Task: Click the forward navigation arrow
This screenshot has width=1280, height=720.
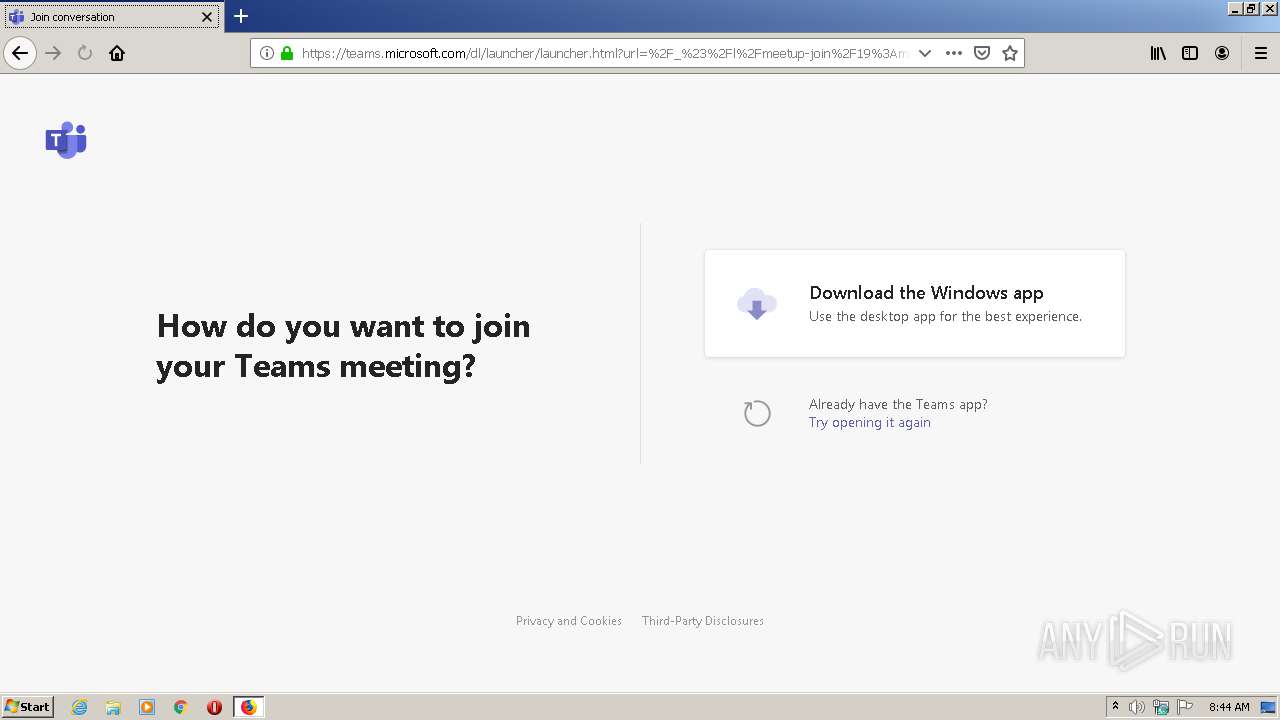Action: [x=54, y=53]
